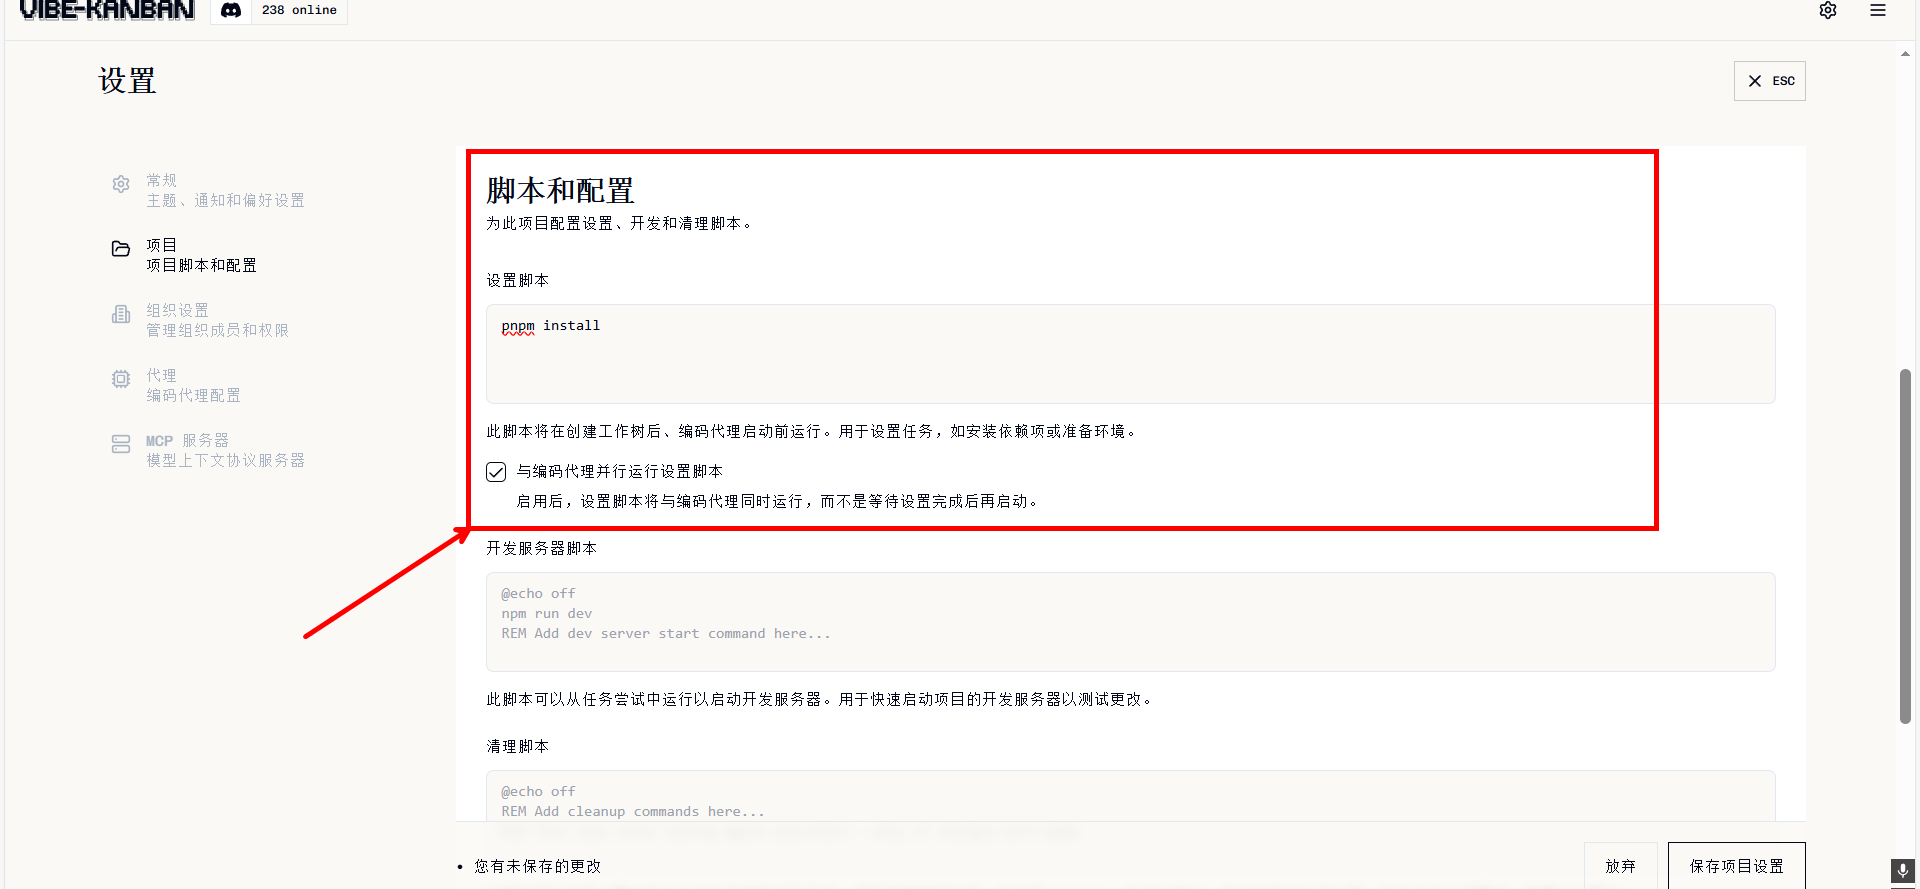
Task: Click the vertical scrollbar thumb
Action: [x=1905, y=546]
